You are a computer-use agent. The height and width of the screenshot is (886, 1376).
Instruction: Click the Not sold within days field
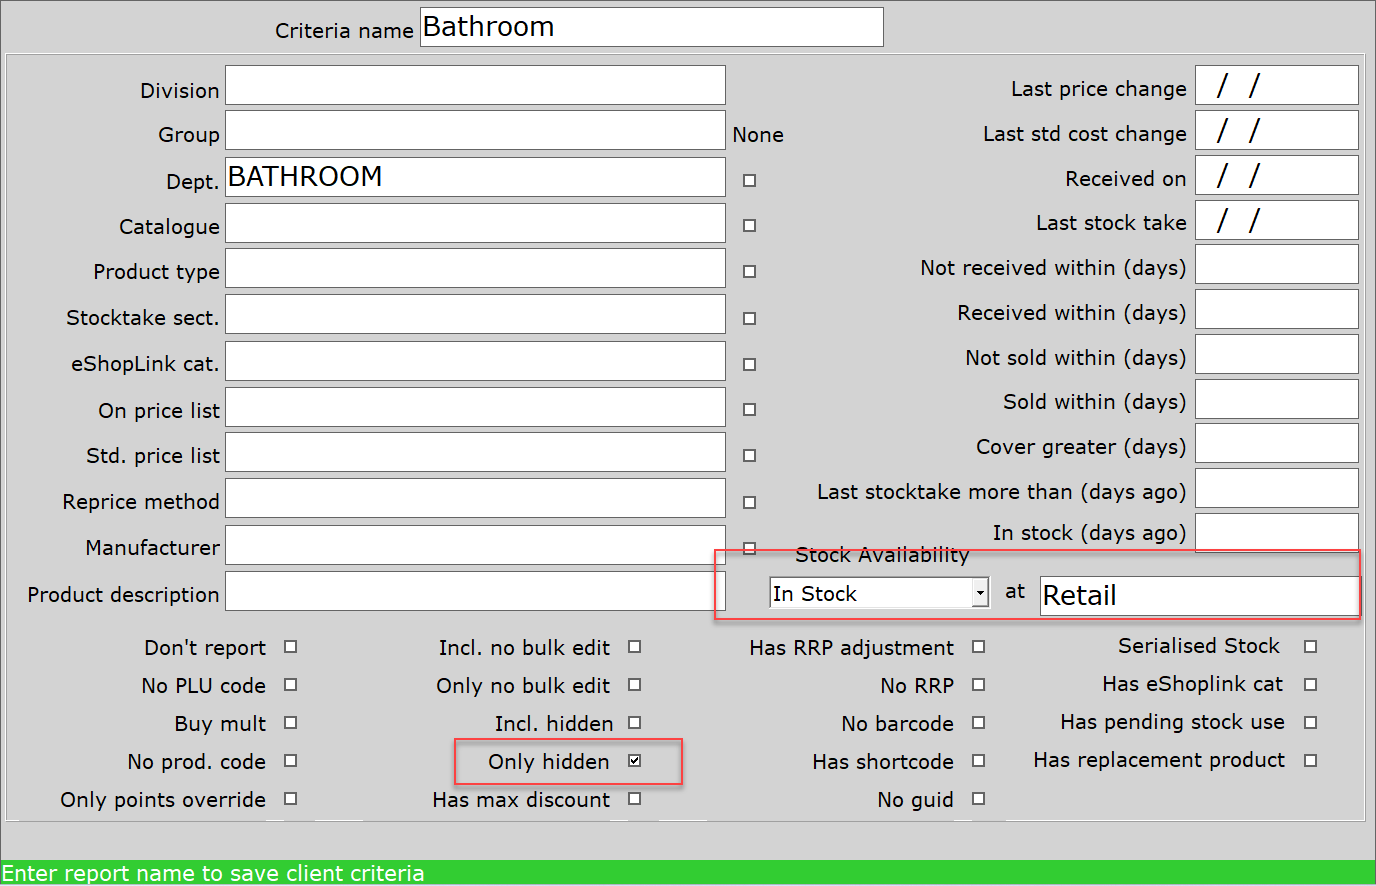coord(1276,355)
